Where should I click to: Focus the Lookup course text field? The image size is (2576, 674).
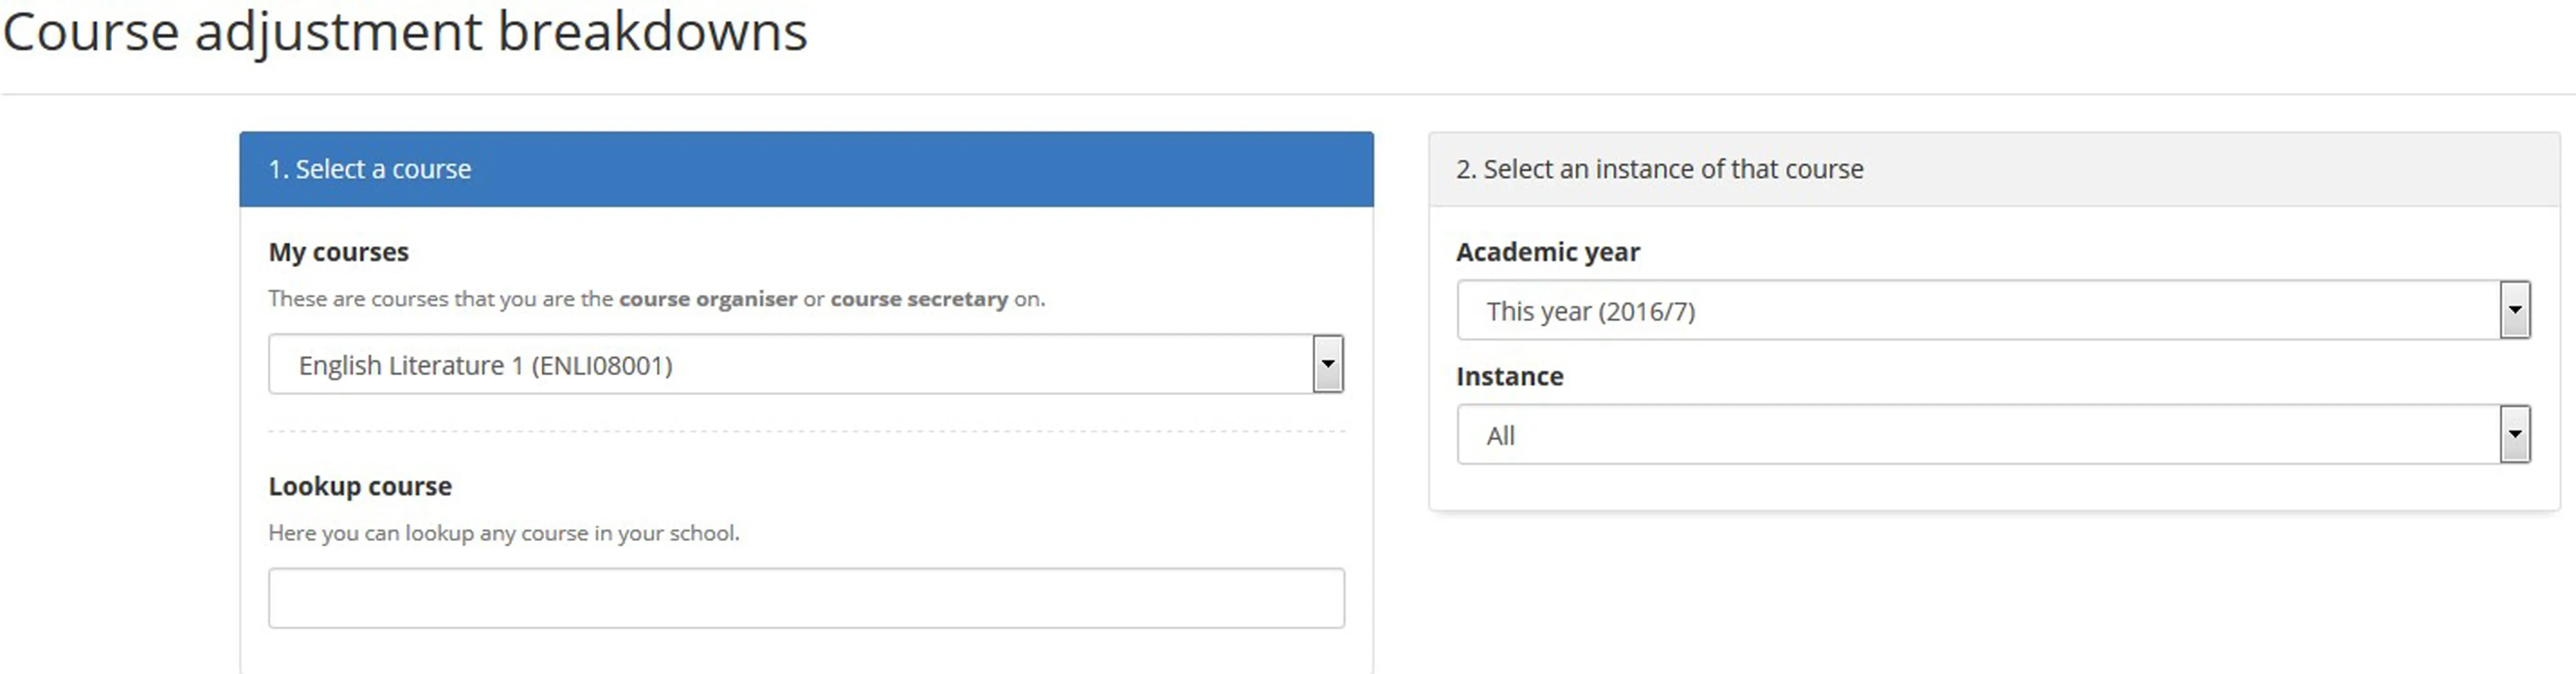pos(806,598)
